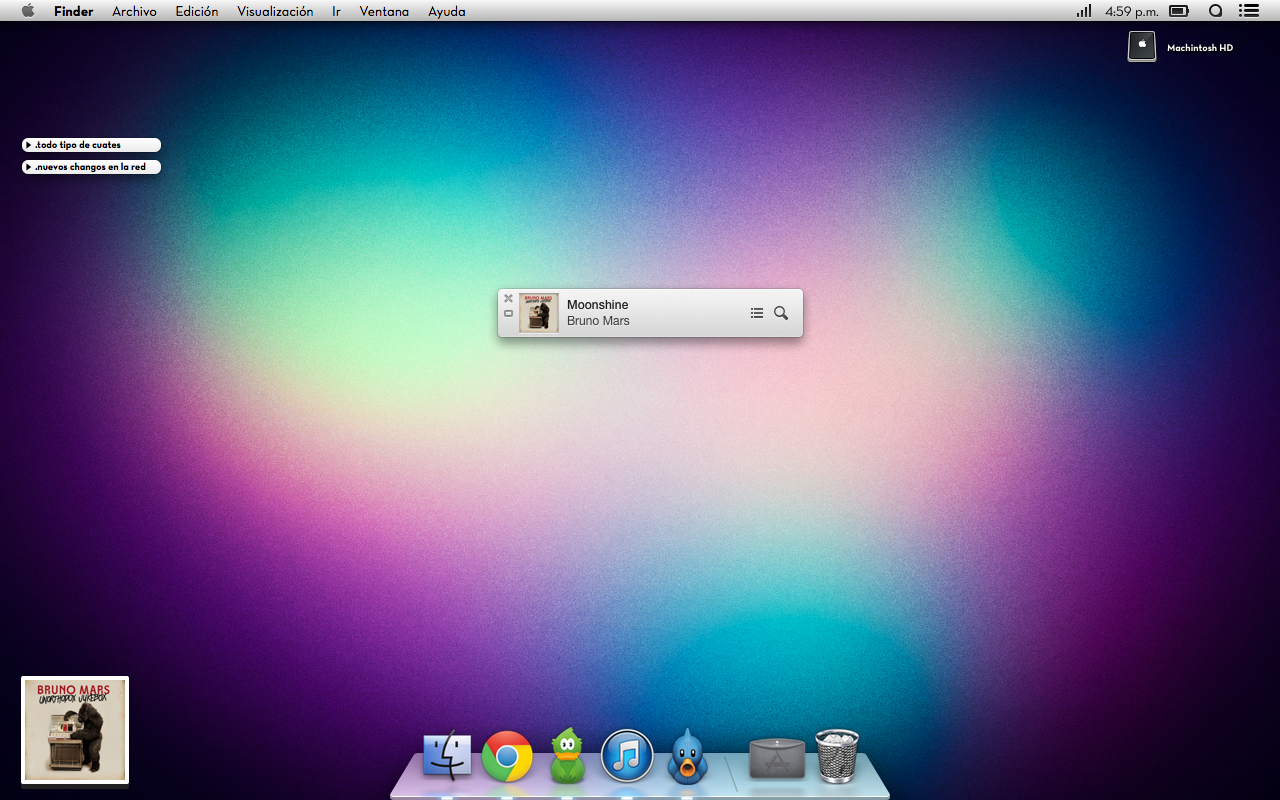Image resolution: width=1280 pixels, height=800 pixels.
Task: Click the Moonshine song title
Action: pos(598,304)
